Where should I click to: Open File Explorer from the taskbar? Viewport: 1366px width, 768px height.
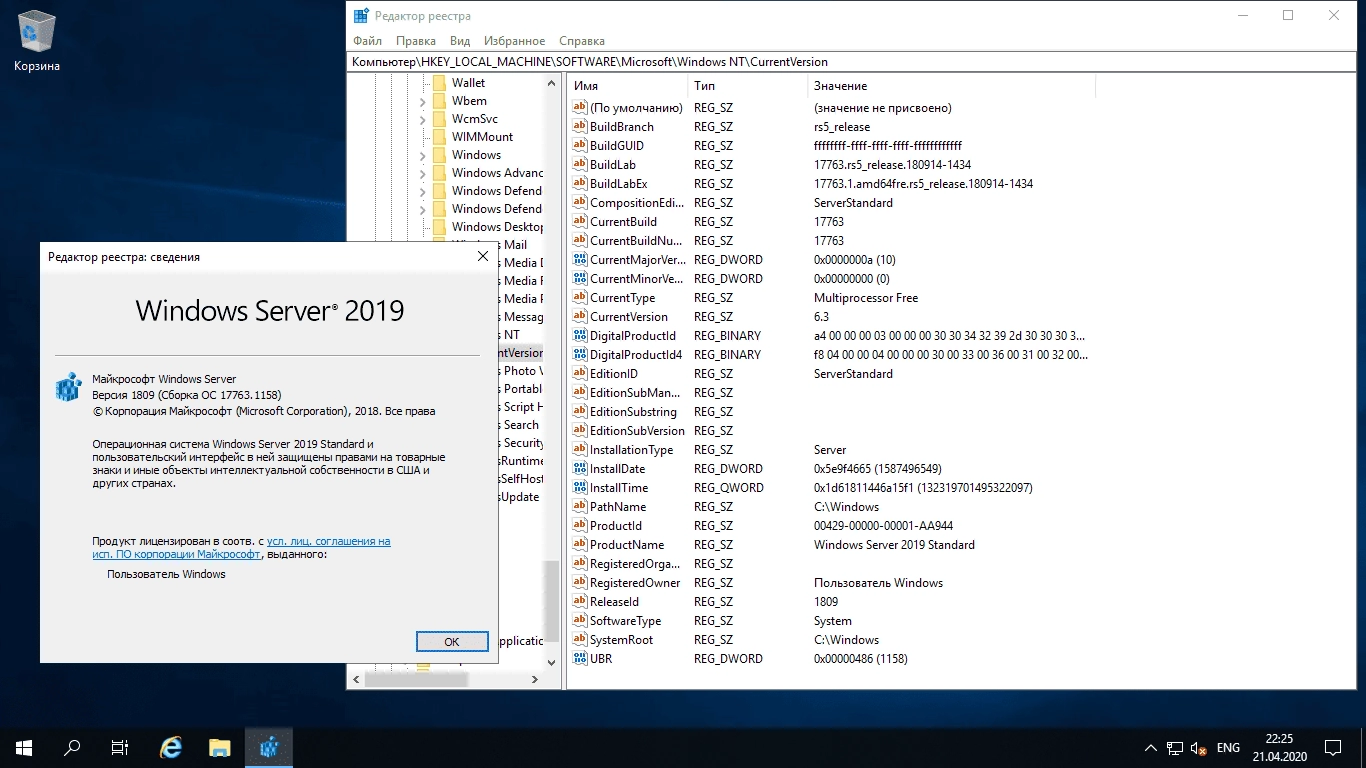(220, 747)
